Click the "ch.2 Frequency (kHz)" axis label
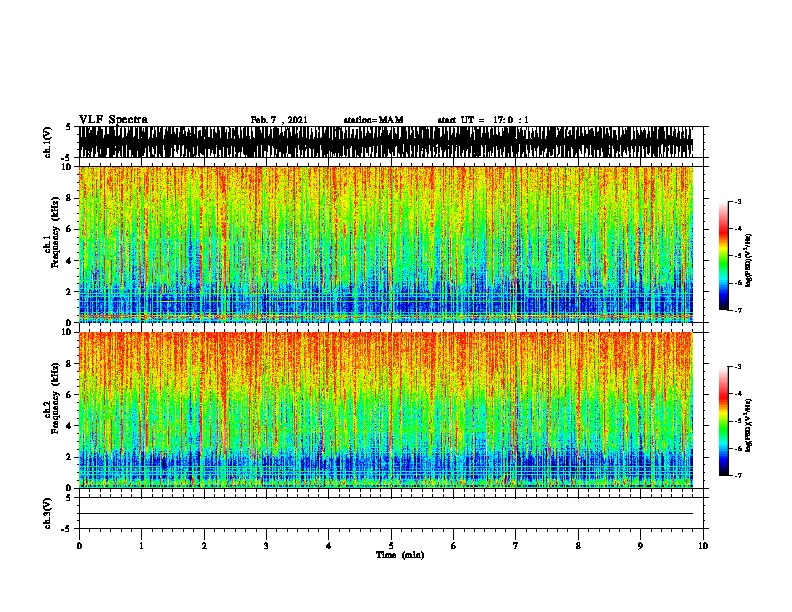This screenshot has width=792, height=612. coord(52,398)
